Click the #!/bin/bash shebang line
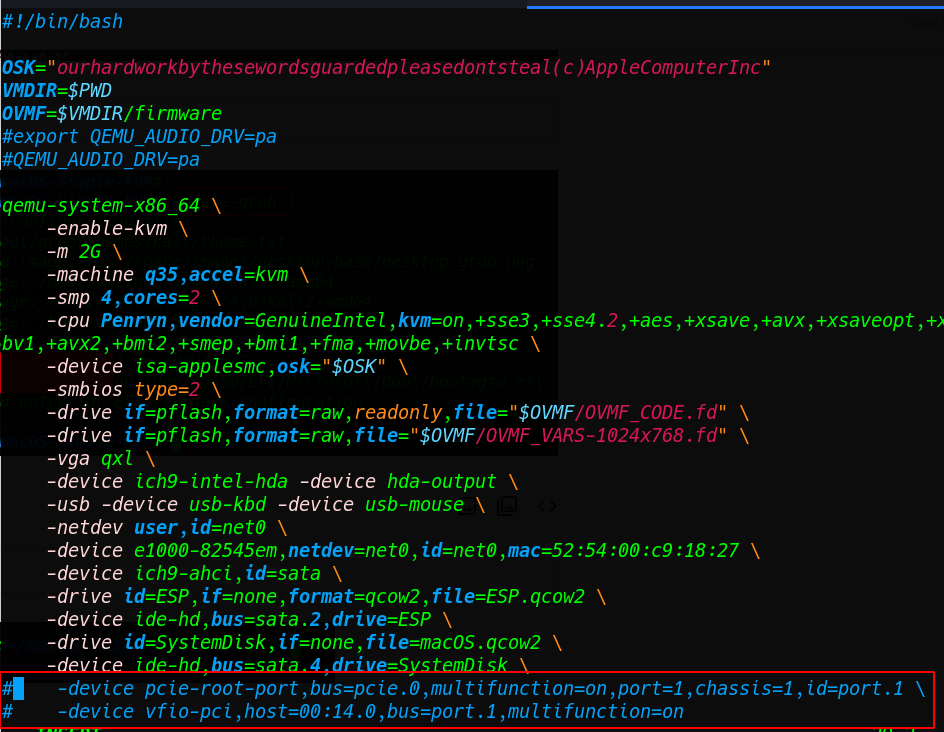 tap(63, 21)
